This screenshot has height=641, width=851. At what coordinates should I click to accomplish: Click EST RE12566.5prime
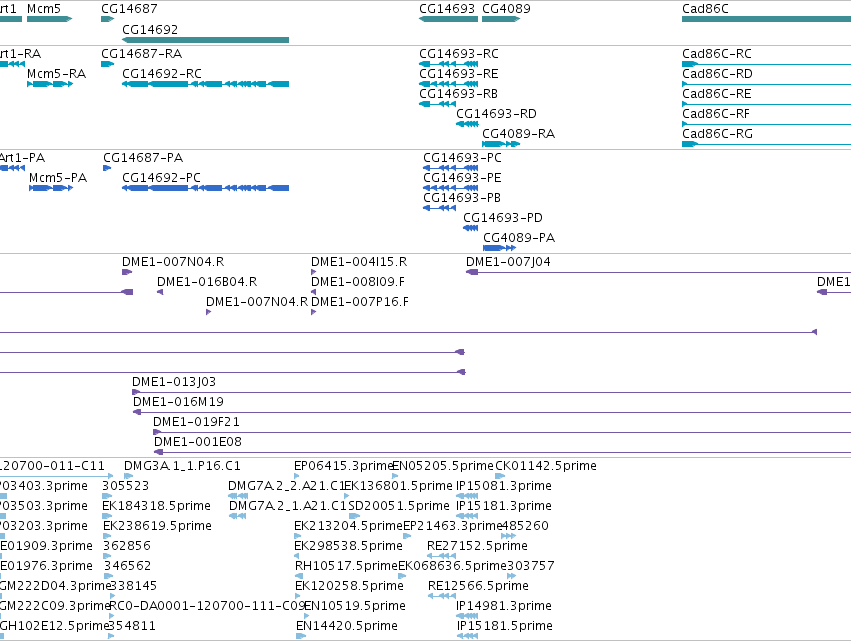coord(442,596)
